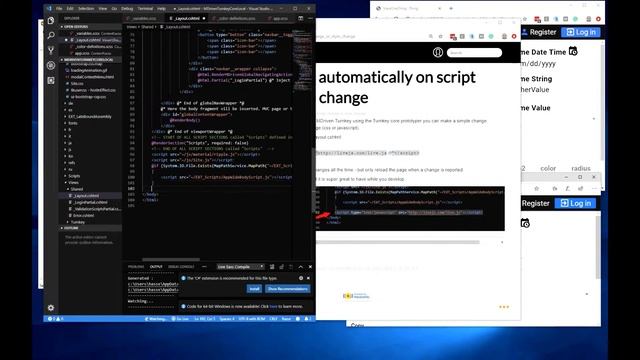
Task: Click the calendar icon in lower right window
Action: 525,223
